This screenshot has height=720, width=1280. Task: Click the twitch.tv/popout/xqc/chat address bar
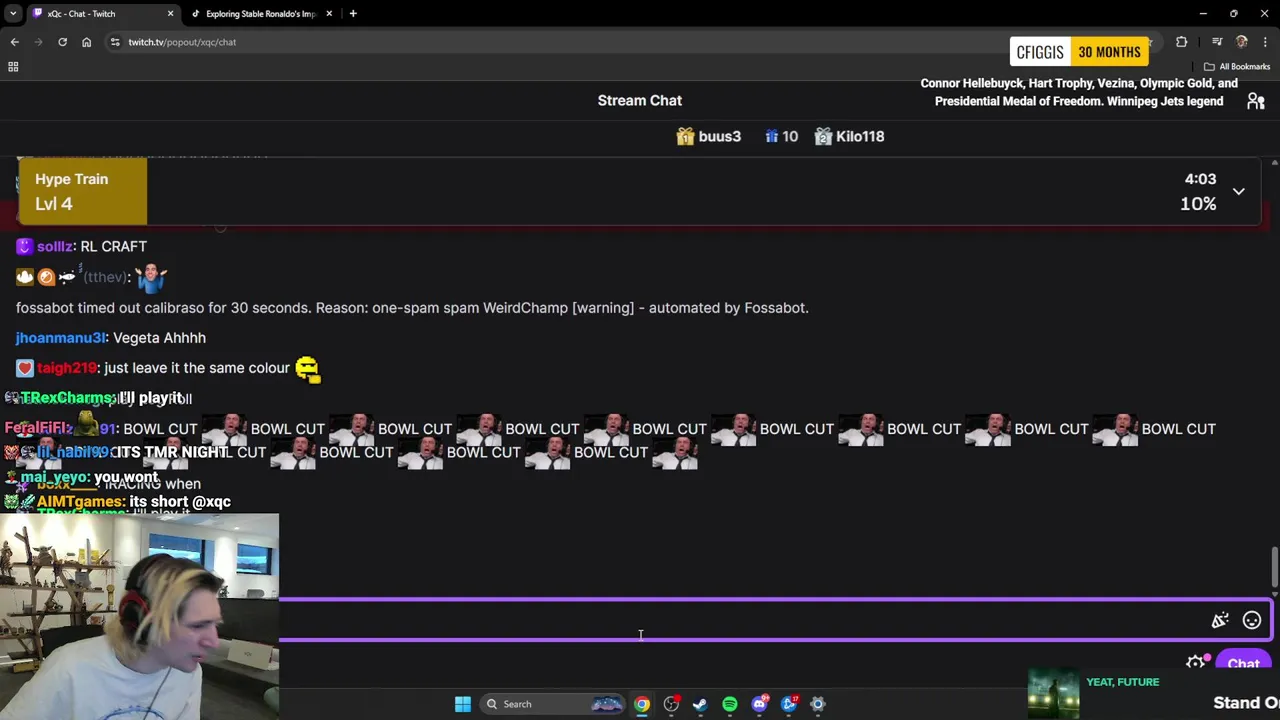(x=182, y=42)
